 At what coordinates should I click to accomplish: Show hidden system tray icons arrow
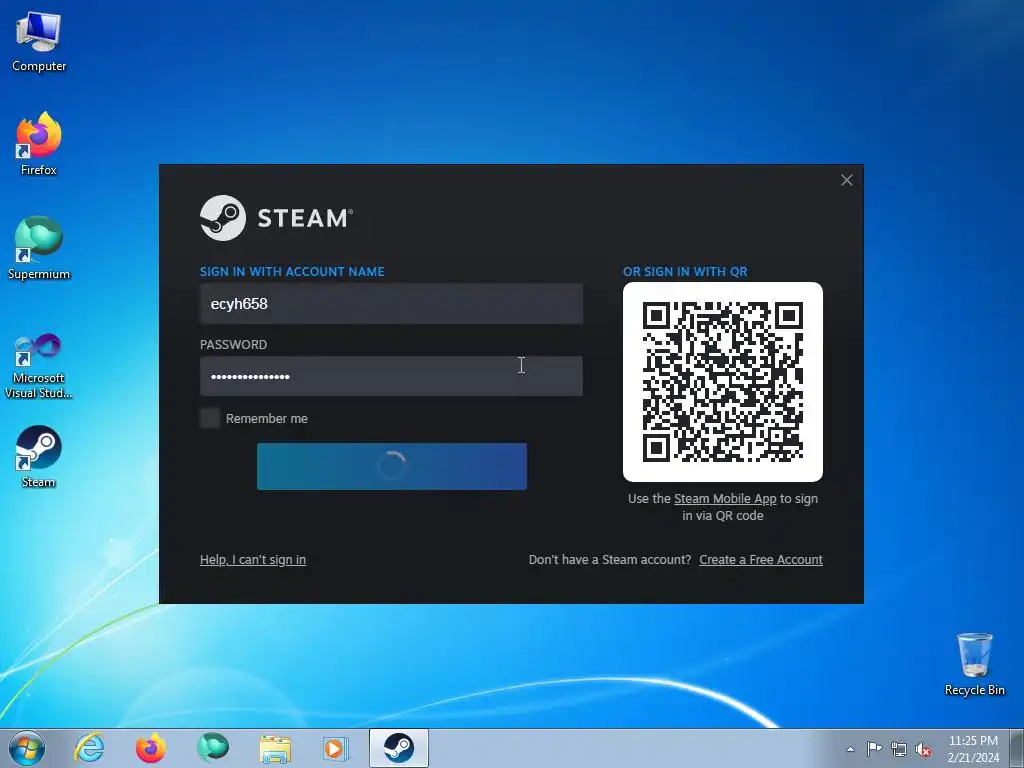point(850,749)
